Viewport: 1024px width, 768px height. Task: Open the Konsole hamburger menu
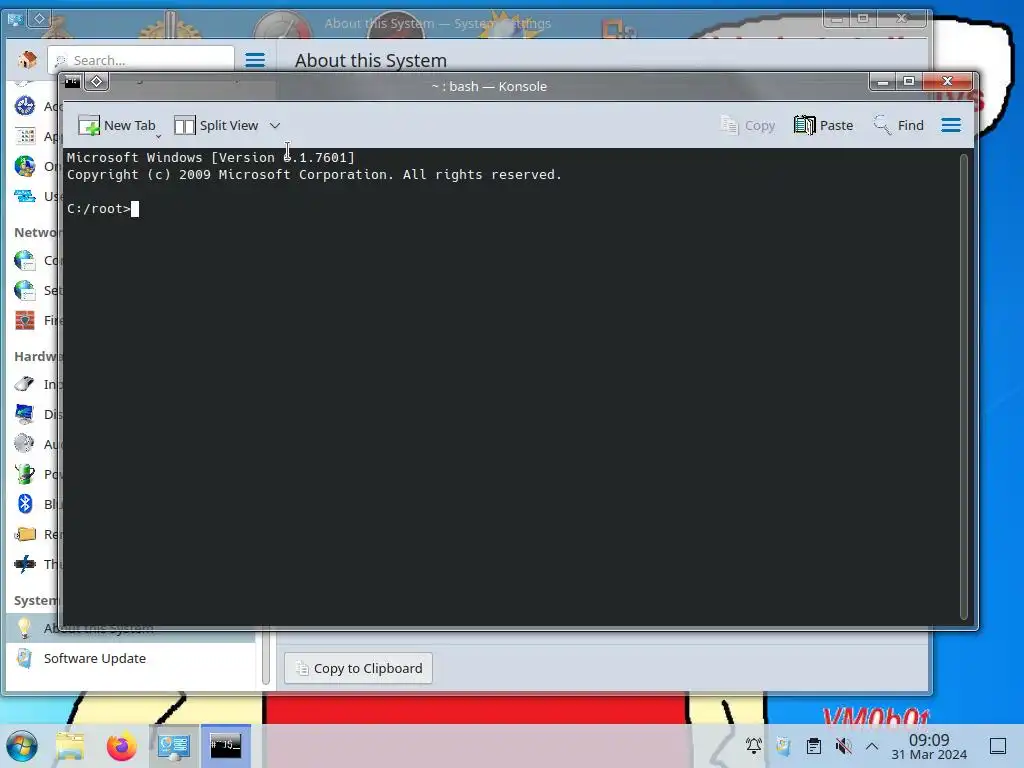(x=951, y=125)
